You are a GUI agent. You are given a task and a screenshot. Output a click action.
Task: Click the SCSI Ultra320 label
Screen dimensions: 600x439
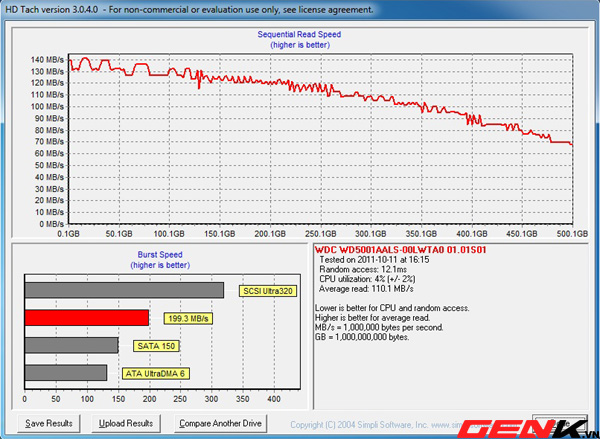[x=268, y=291]
